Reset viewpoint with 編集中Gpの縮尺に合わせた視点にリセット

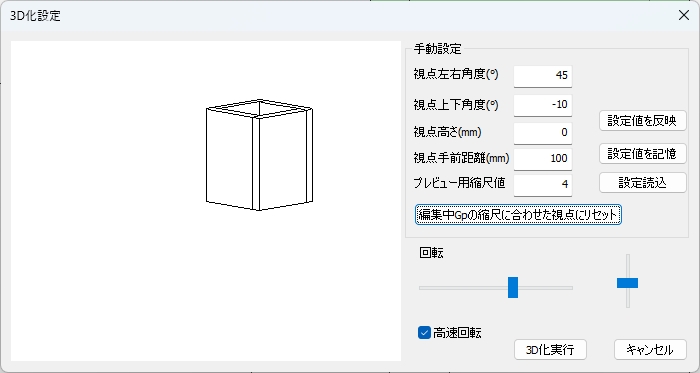[x=518, y=215]
